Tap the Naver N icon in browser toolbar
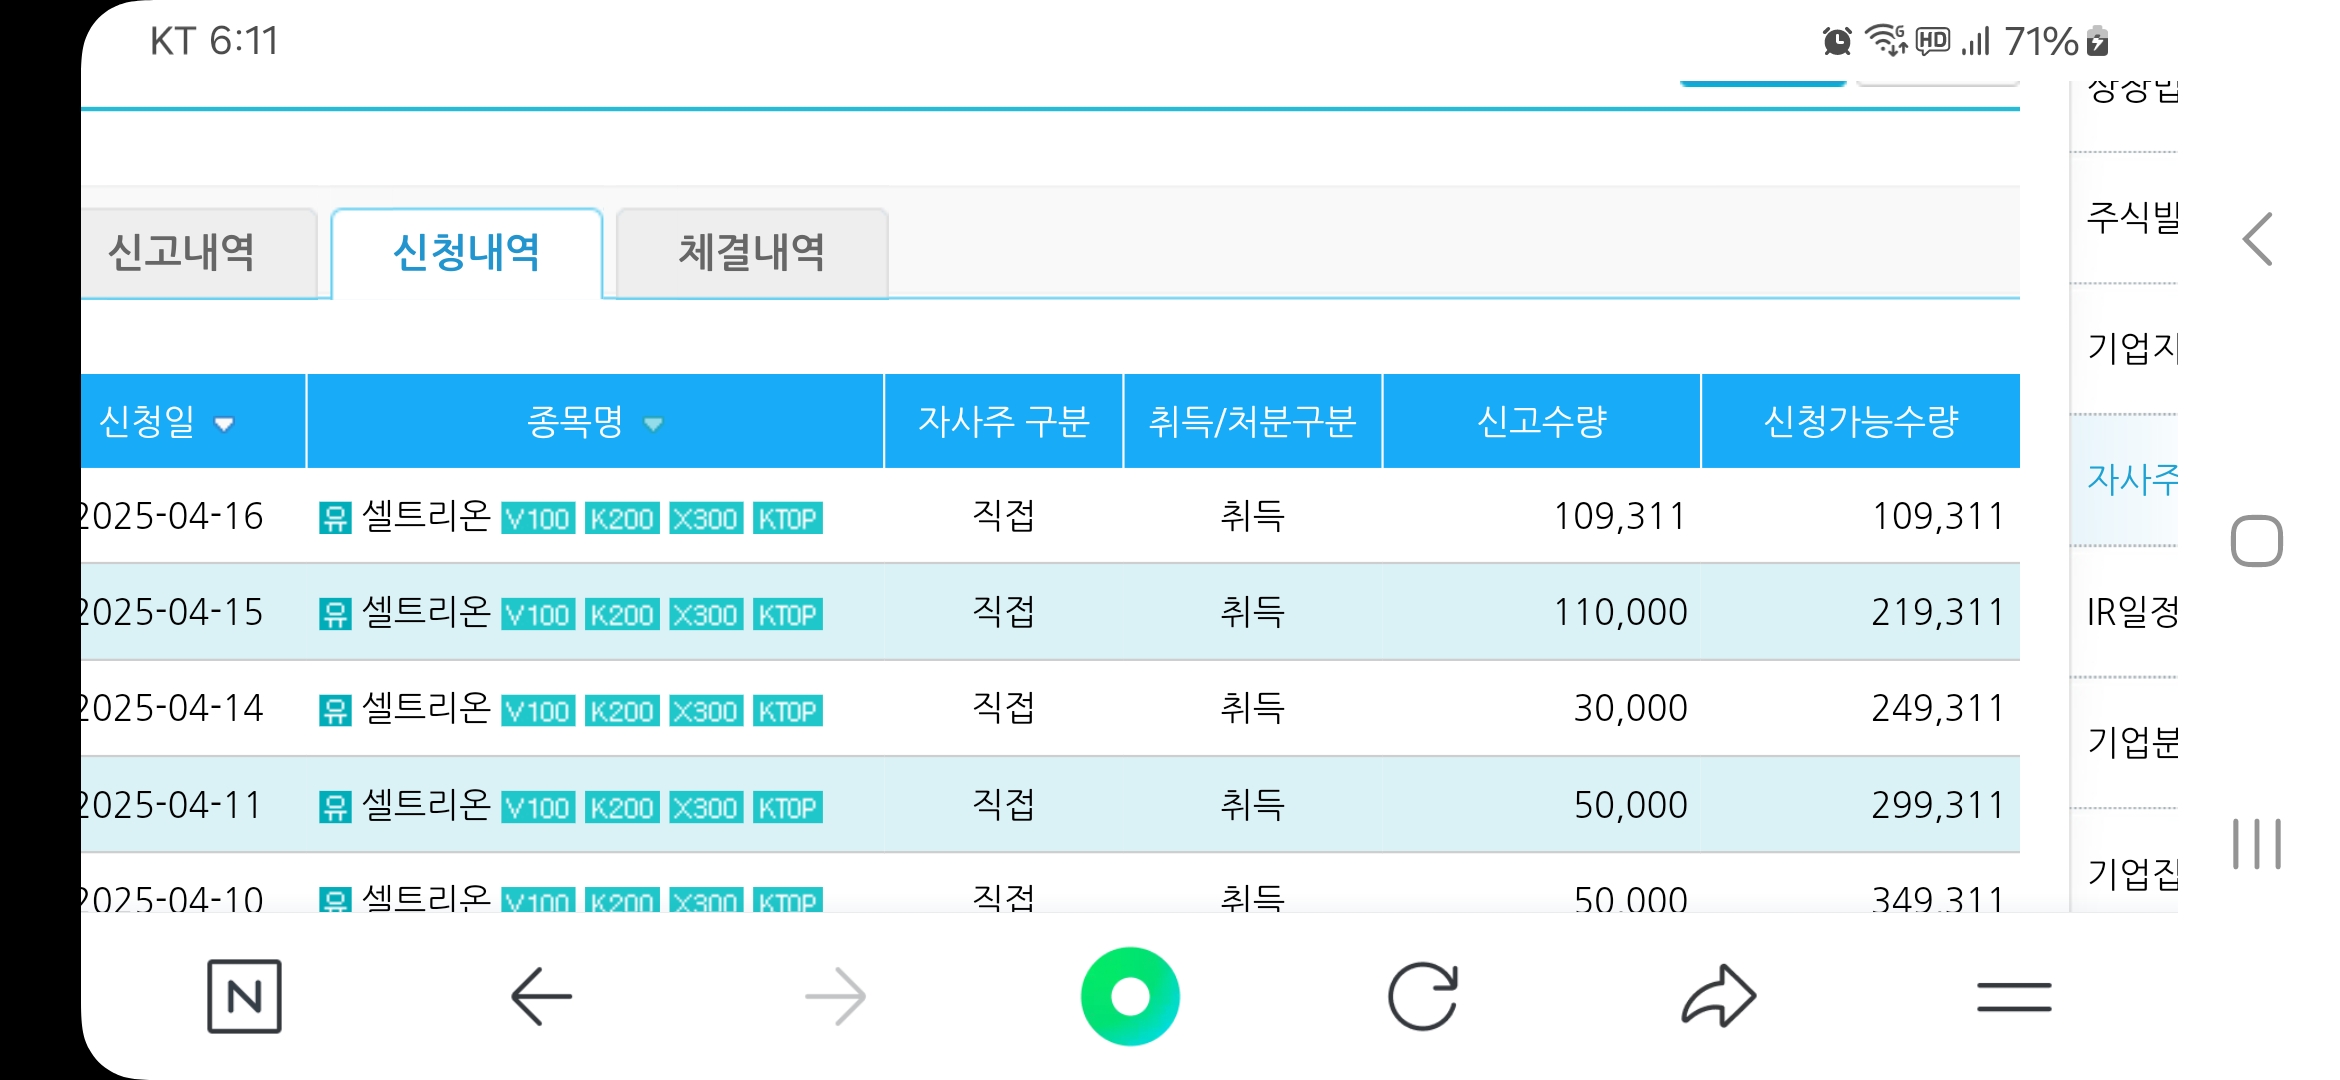The image size is (2340, 1080). [243, 995]
